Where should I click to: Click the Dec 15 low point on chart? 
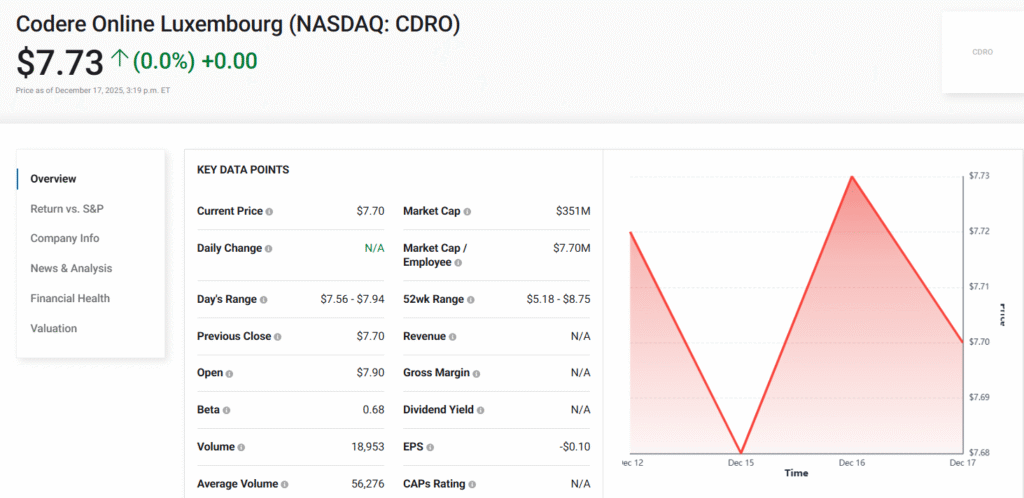740,452
